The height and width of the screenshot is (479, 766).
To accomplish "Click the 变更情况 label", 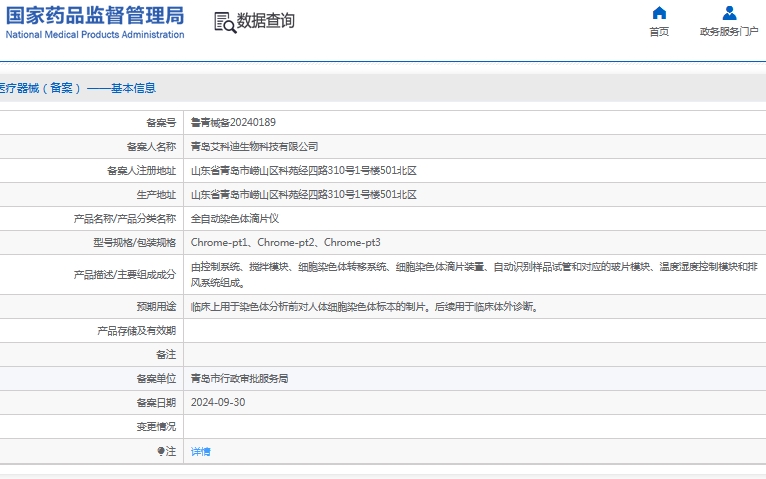I will click(x=156, y=426).
